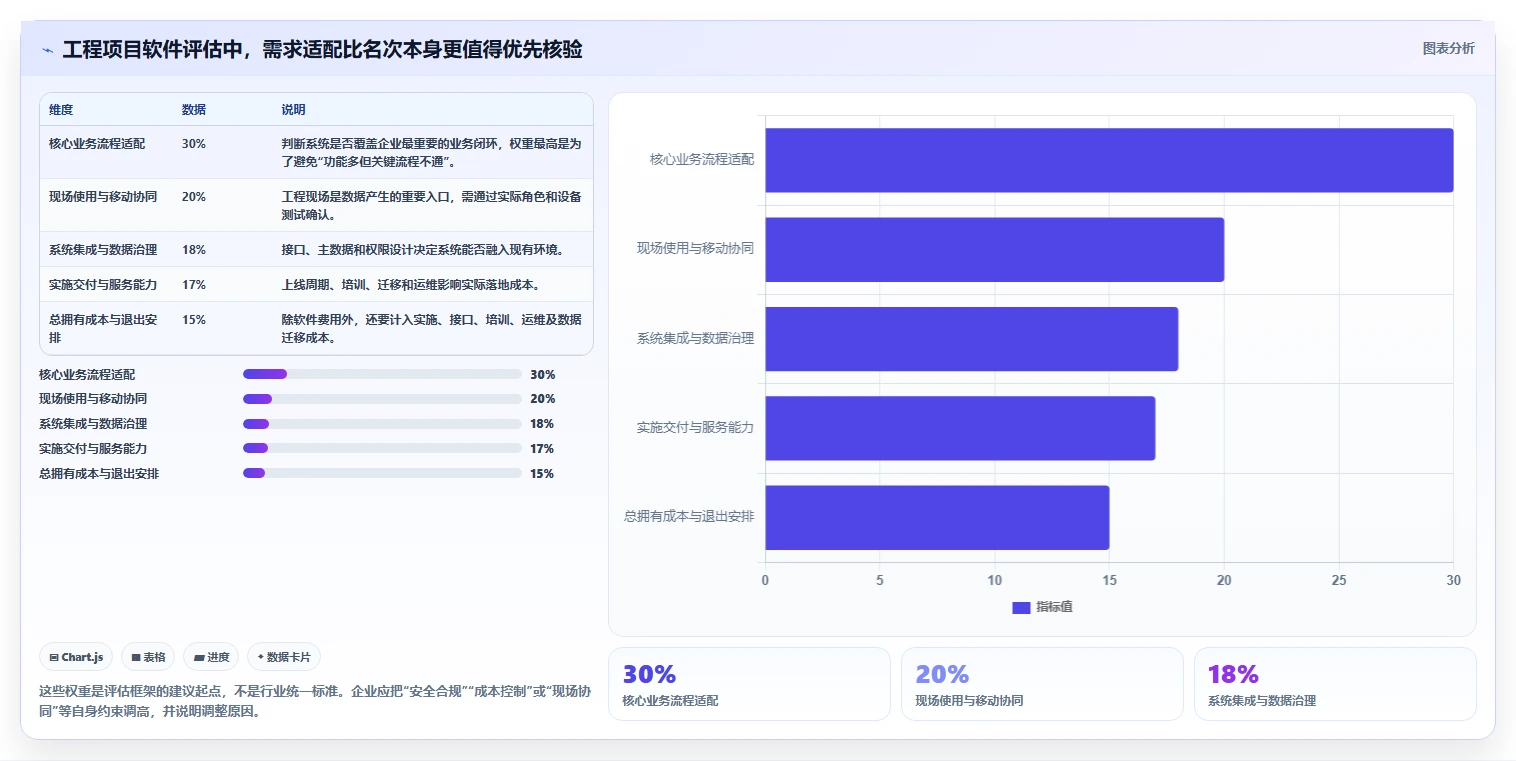Click description starting 除软件费用外

(431, 329)
